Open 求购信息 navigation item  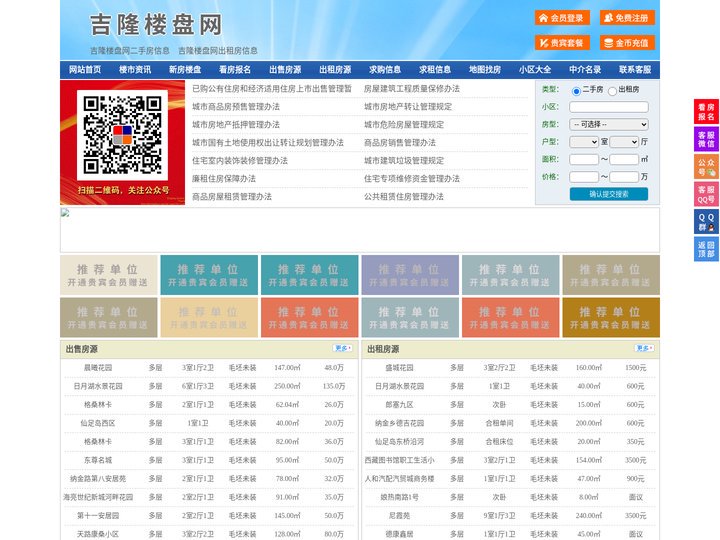point(385,70)
